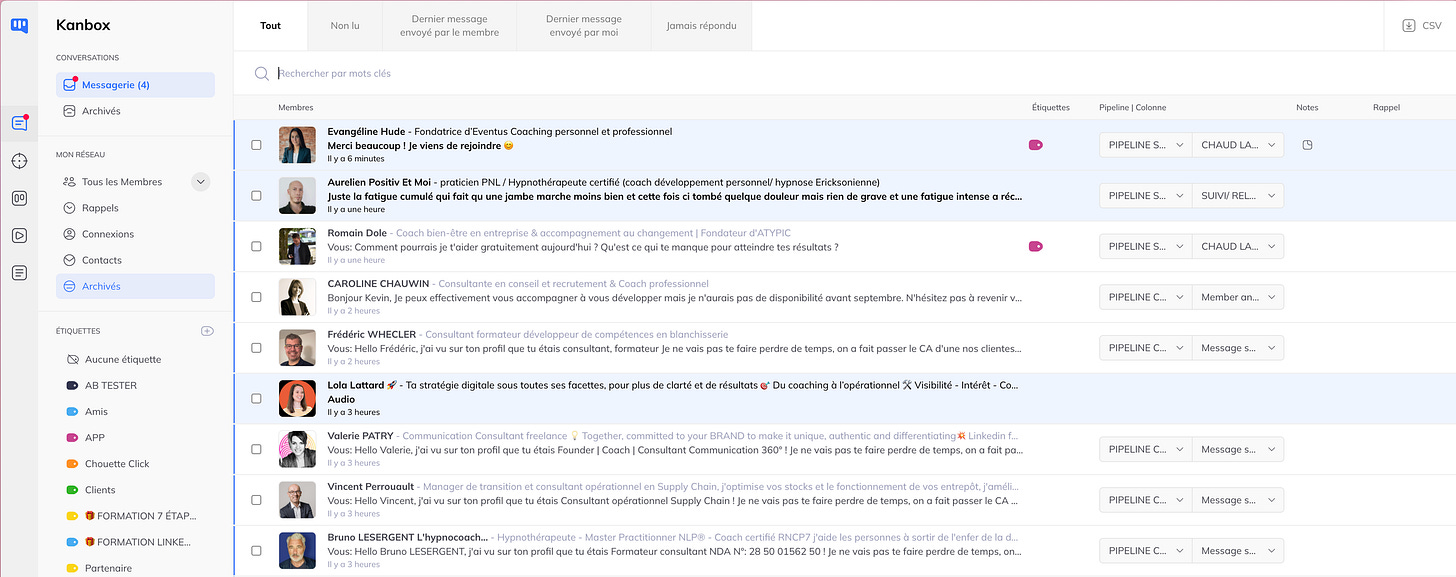Open Dernier message envoyé par moi tab
1456x577 pixels.
click(x=584, y=26)
